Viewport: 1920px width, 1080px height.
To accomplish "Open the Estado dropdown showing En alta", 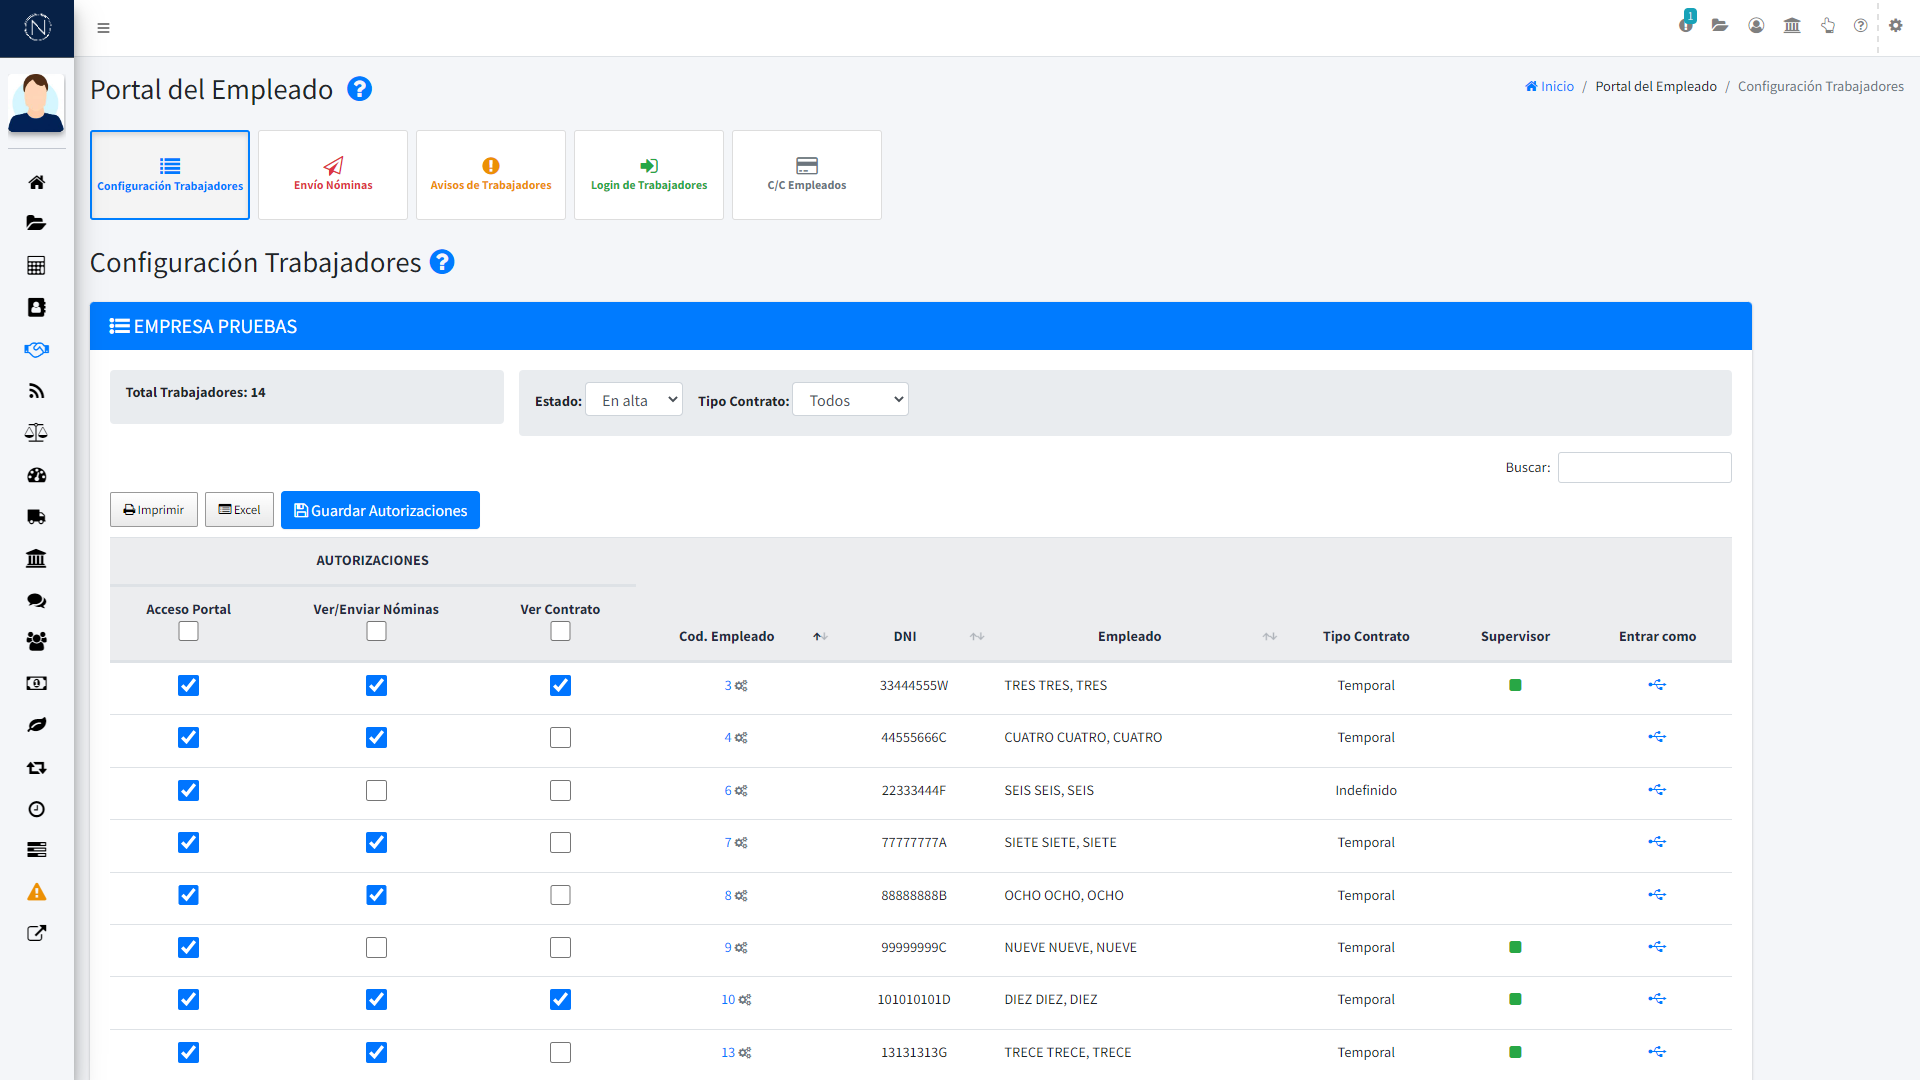I will [x=633, y=399].
